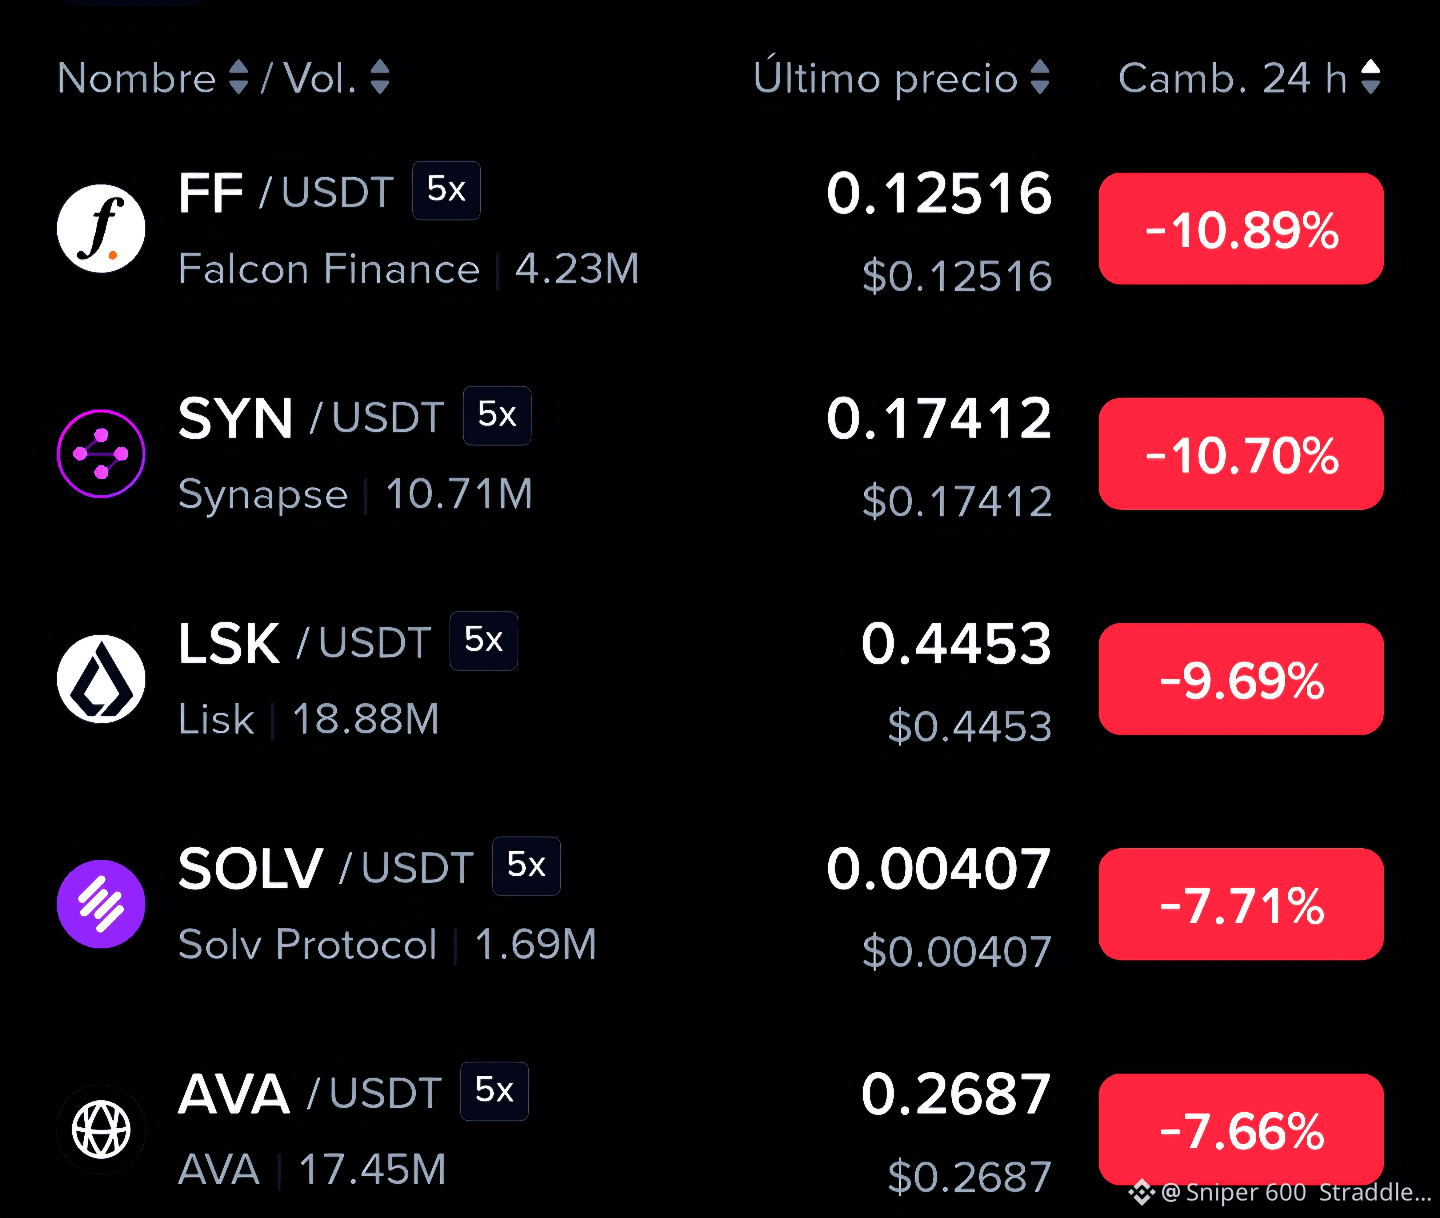Image resolution: width=1440 pixels, height=1218 pixels.
Task: Select the 0.17412 last price of SYN
Action: [x=939, y=418]
